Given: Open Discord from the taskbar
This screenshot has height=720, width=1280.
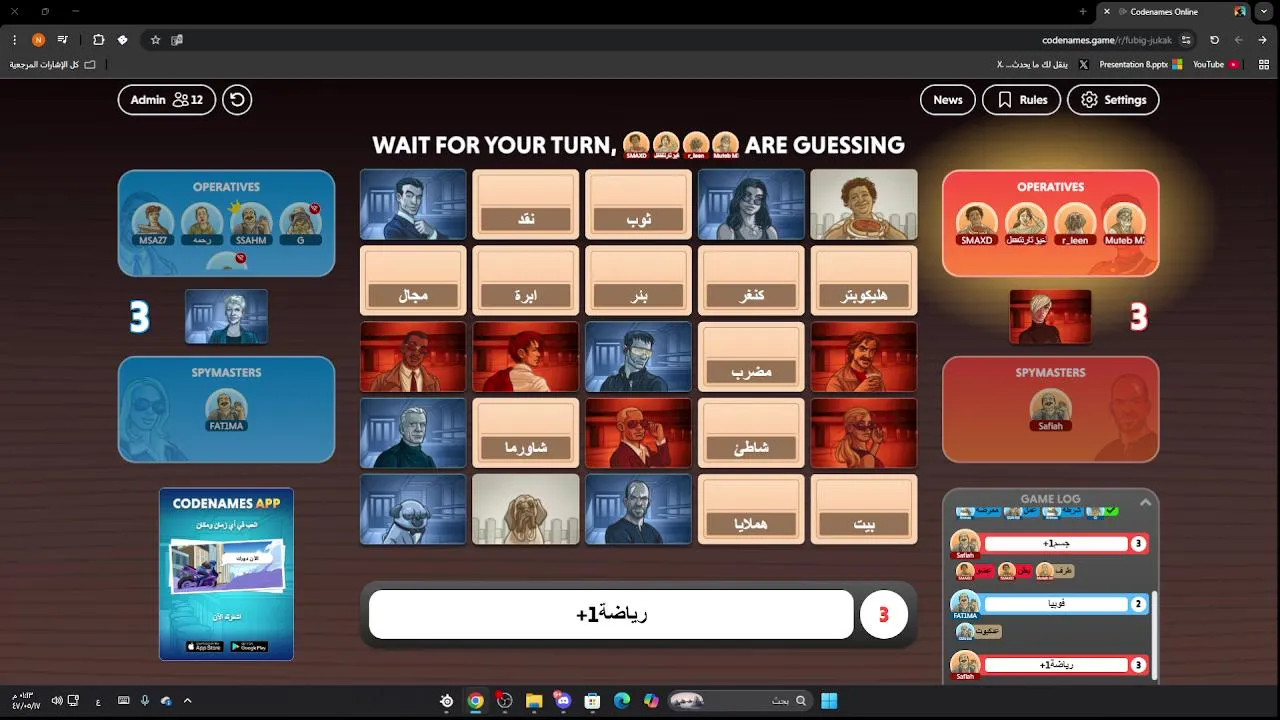Looking at the screenshot, I should (563, 701).
